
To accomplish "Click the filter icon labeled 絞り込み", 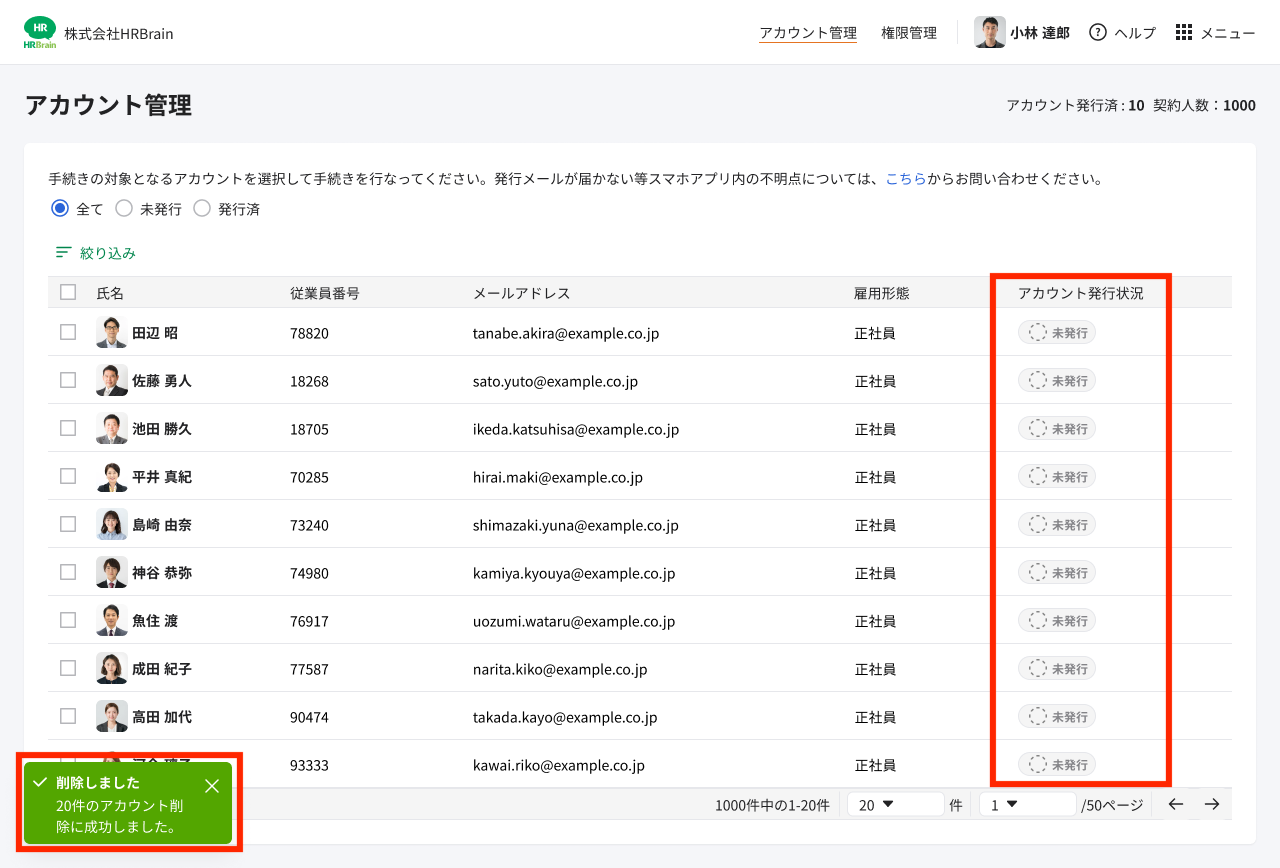I will [x=64, y=253].
